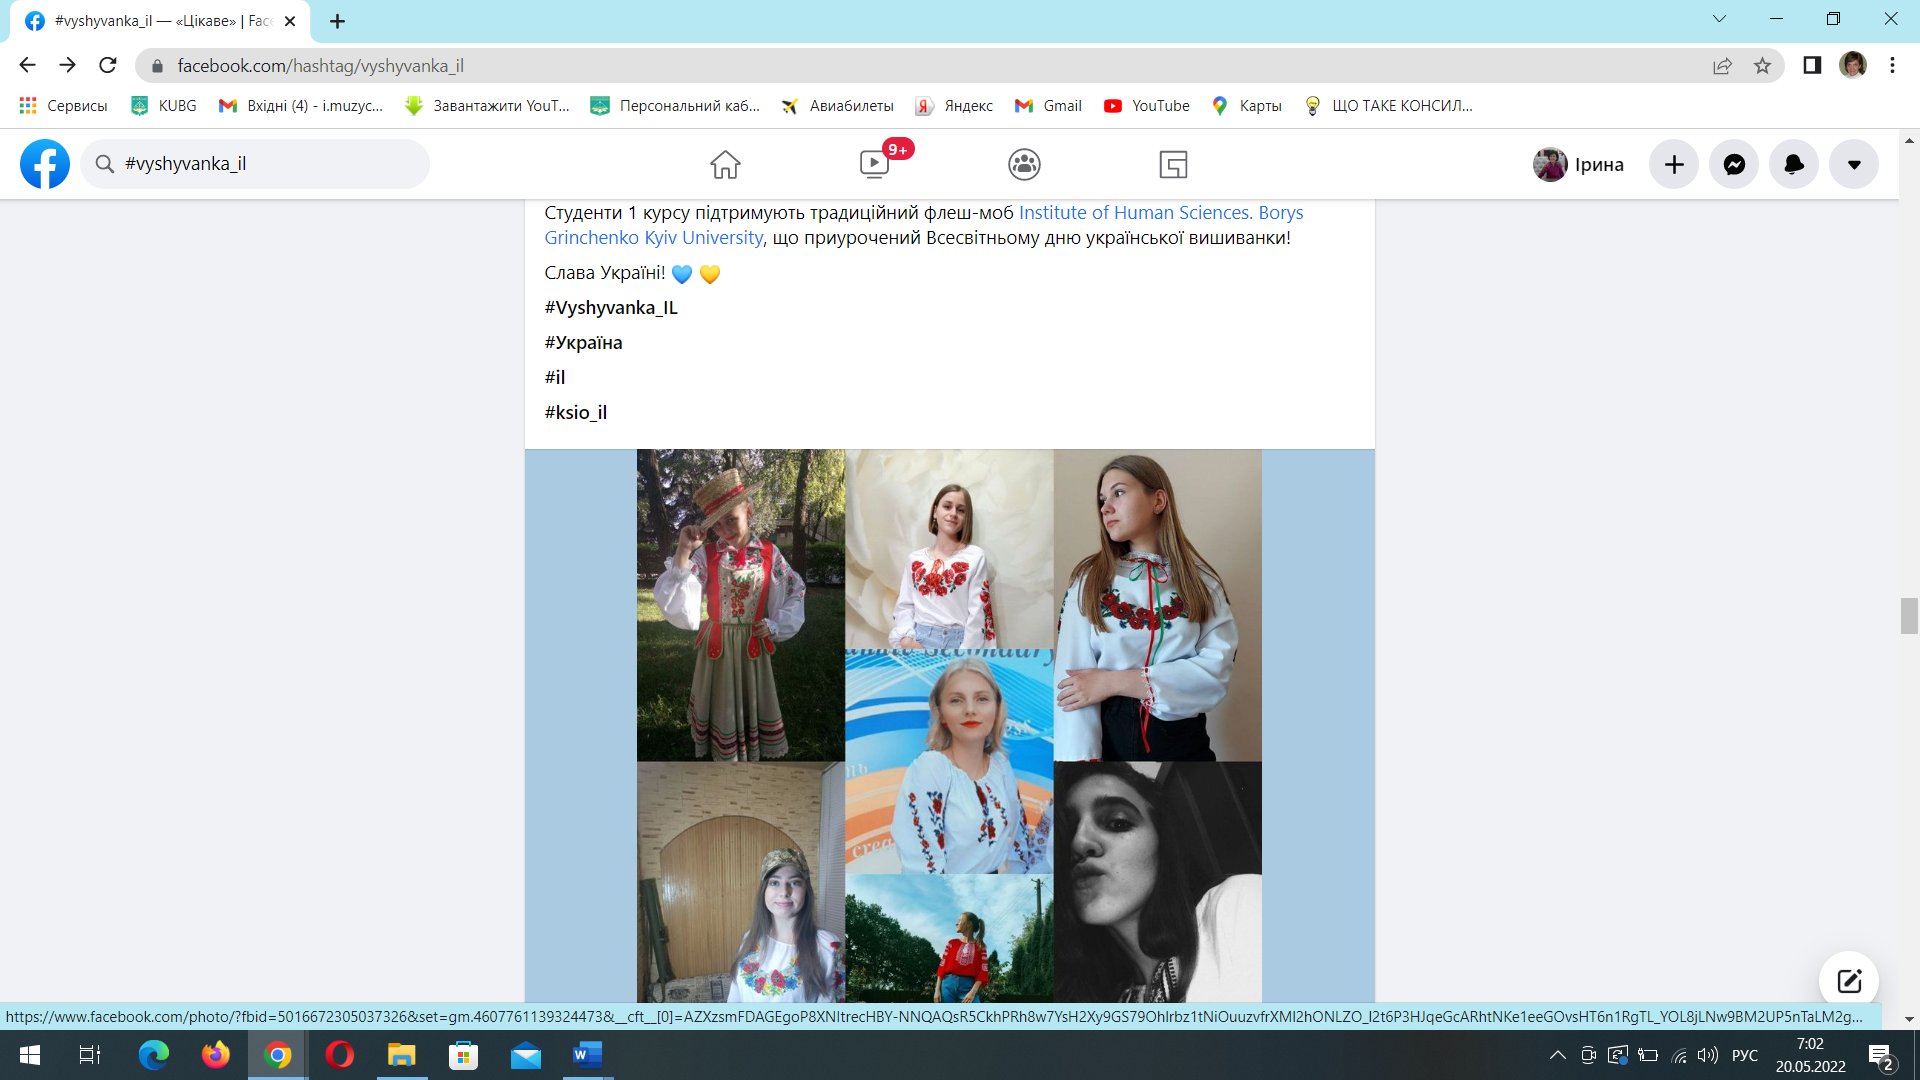The height and width of the screenshot is (1080, 1920).
Task: Click the #ksio_il hashtag
Action: point(576,412)
